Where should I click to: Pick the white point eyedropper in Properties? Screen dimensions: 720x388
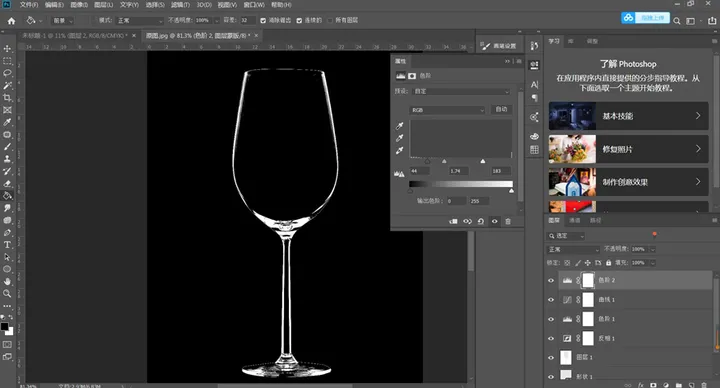point(399,151)
